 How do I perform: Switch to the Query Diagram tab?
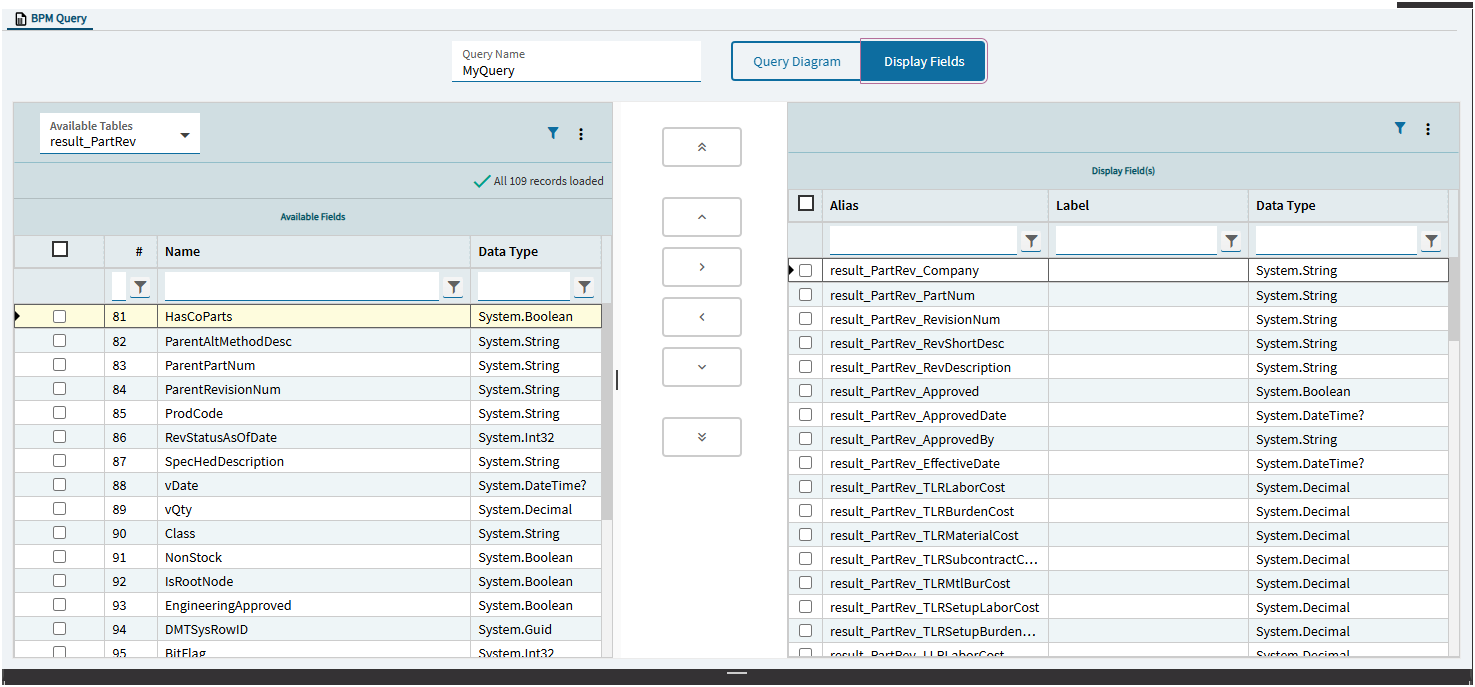tap(796, 61)
